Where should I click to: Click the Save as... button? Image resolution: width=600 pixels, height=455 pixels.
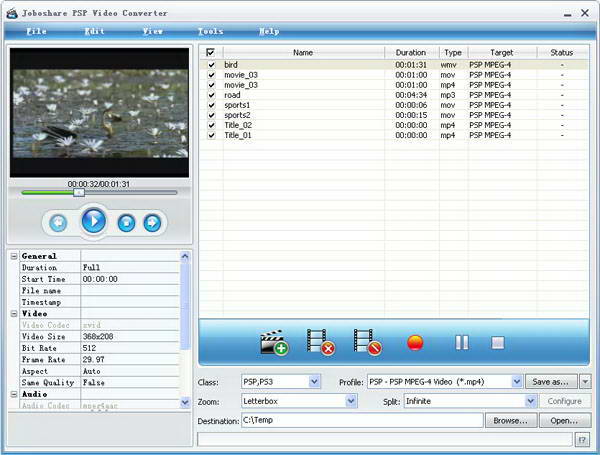coord(551,382)
